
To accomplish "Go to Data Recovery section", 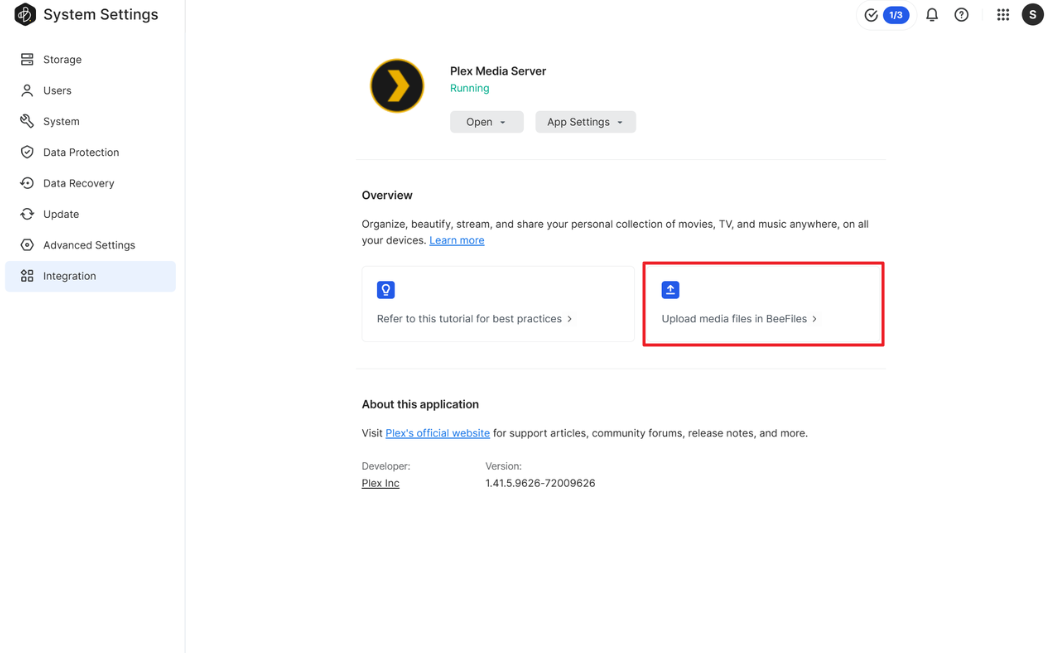I will (x=90, y=183).
